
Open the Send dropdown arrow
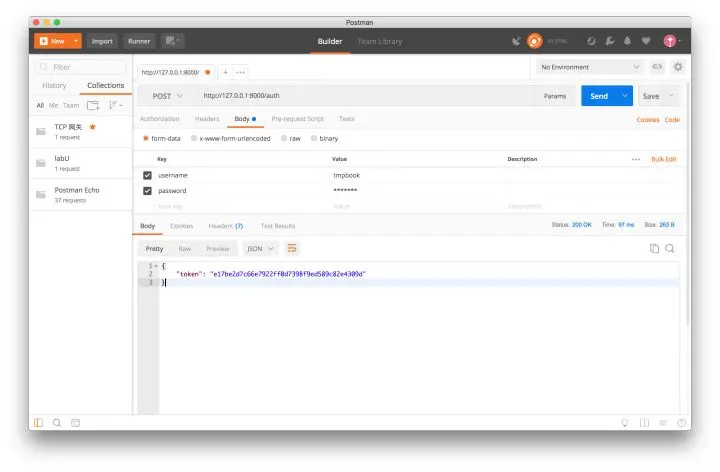coord(624,96)
